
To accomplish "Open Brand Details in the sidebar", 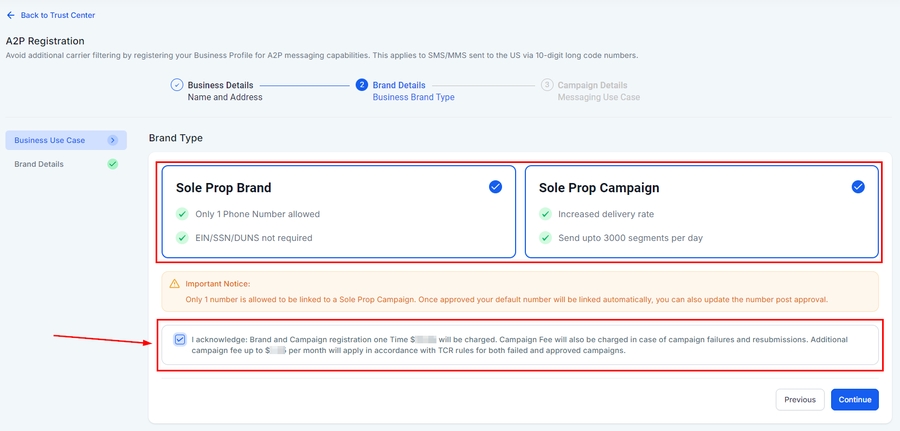I will click(x=39, y=164).
